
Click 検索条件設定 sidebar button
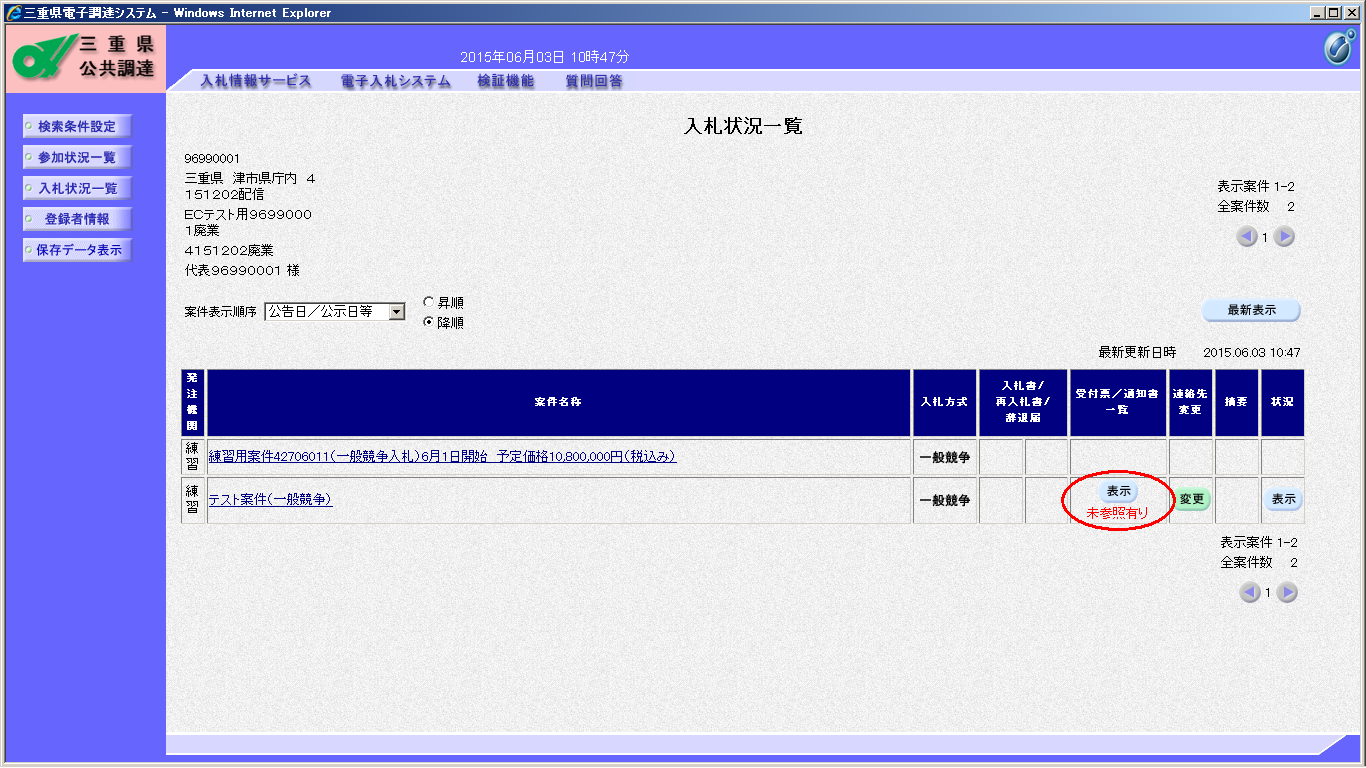[x=77, y=126]
